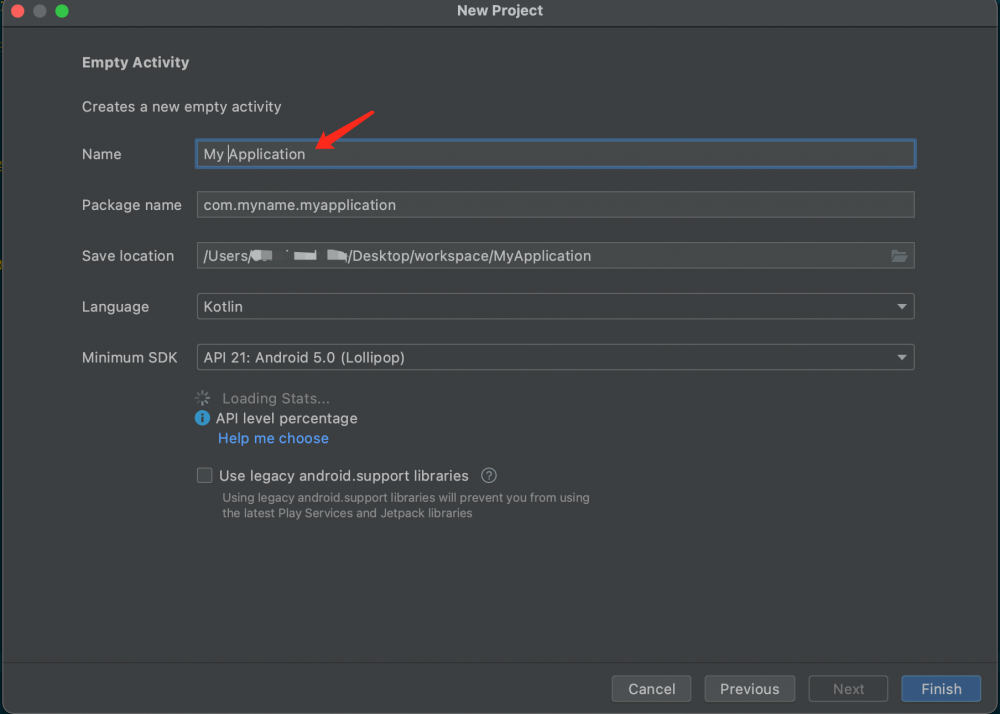Click the Name field containing My Application
The width and height of the screenshot is (1000, 714).
click(x=555, y=154)
